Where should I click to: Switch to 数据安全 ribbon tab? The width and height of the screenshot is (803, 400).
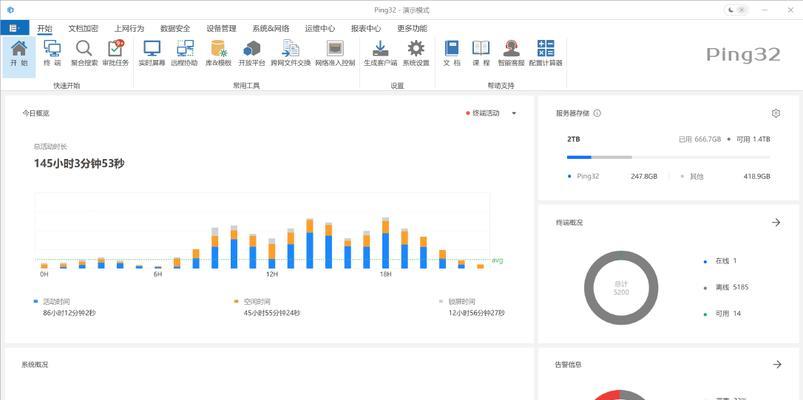[x=175, y=28]
